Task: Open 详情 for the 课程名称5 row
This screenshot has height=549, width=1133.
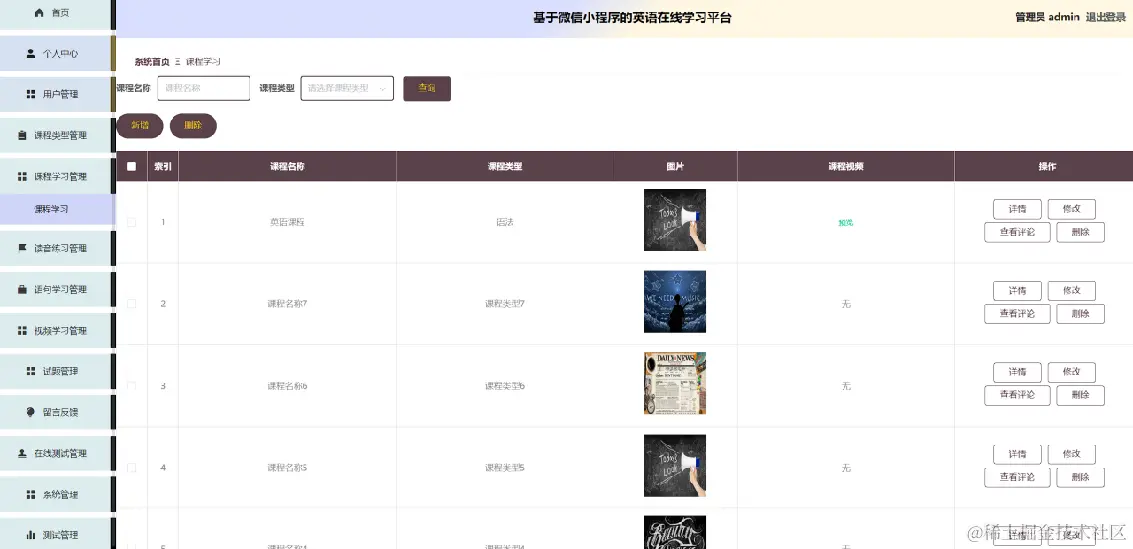Action: tap(1017, 454)
